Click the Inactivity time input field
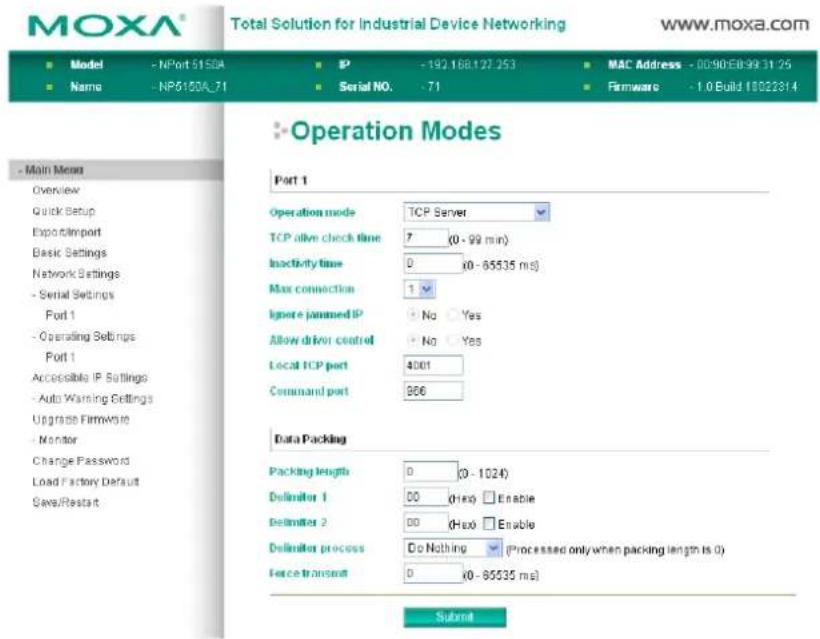 coord(433,264)
